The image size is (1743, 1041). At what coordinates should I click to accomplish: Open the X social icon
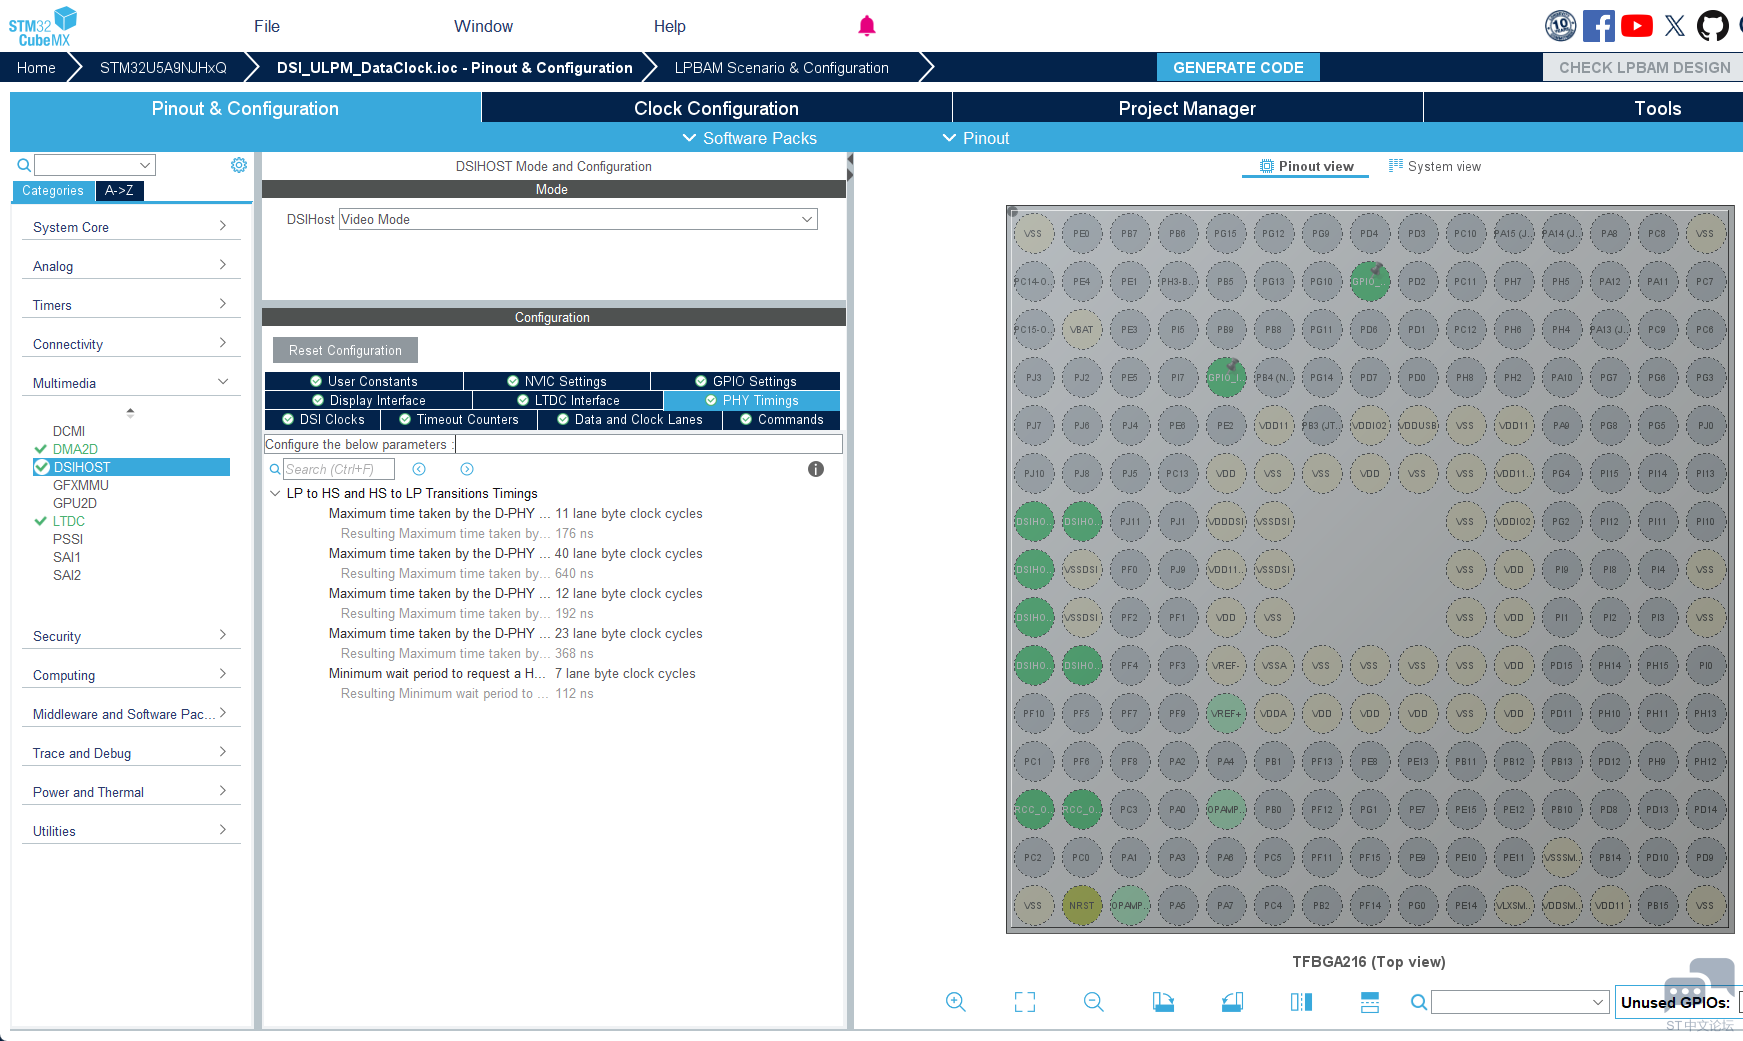1675,26
